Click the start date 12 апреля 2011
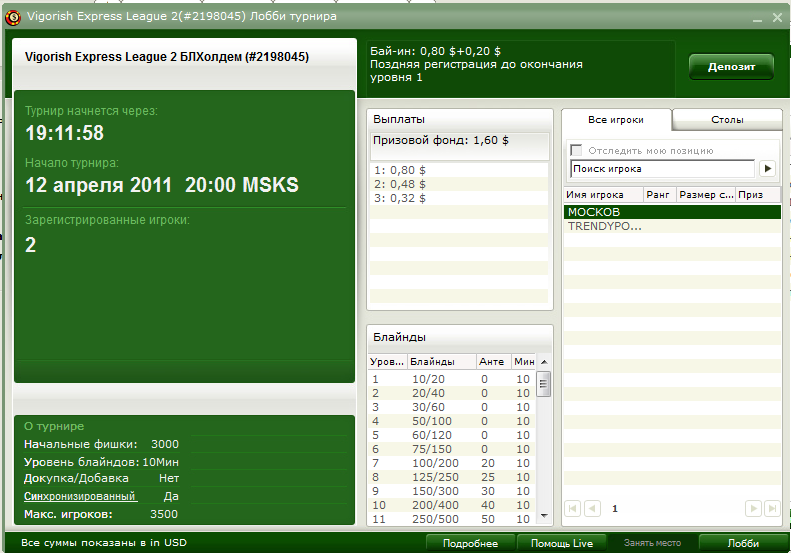 [98, 185]
